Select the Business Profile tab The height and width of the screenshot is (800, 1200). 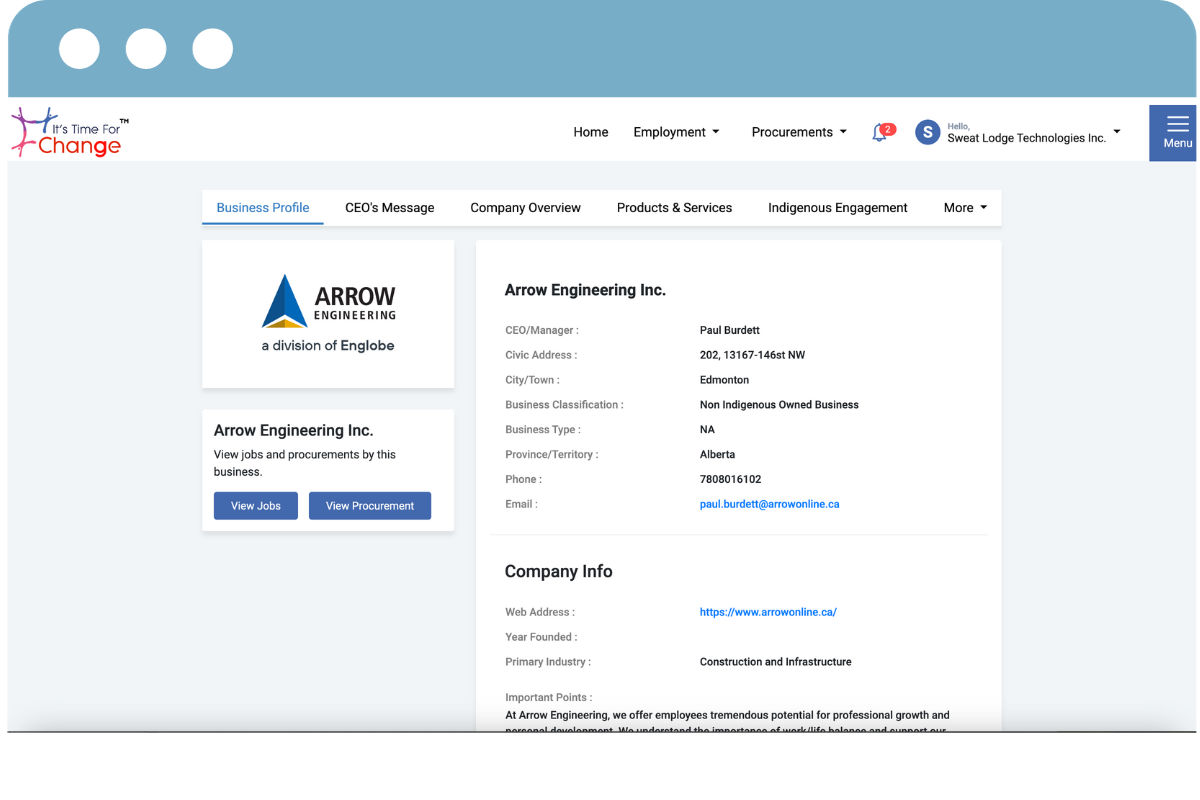263,208
